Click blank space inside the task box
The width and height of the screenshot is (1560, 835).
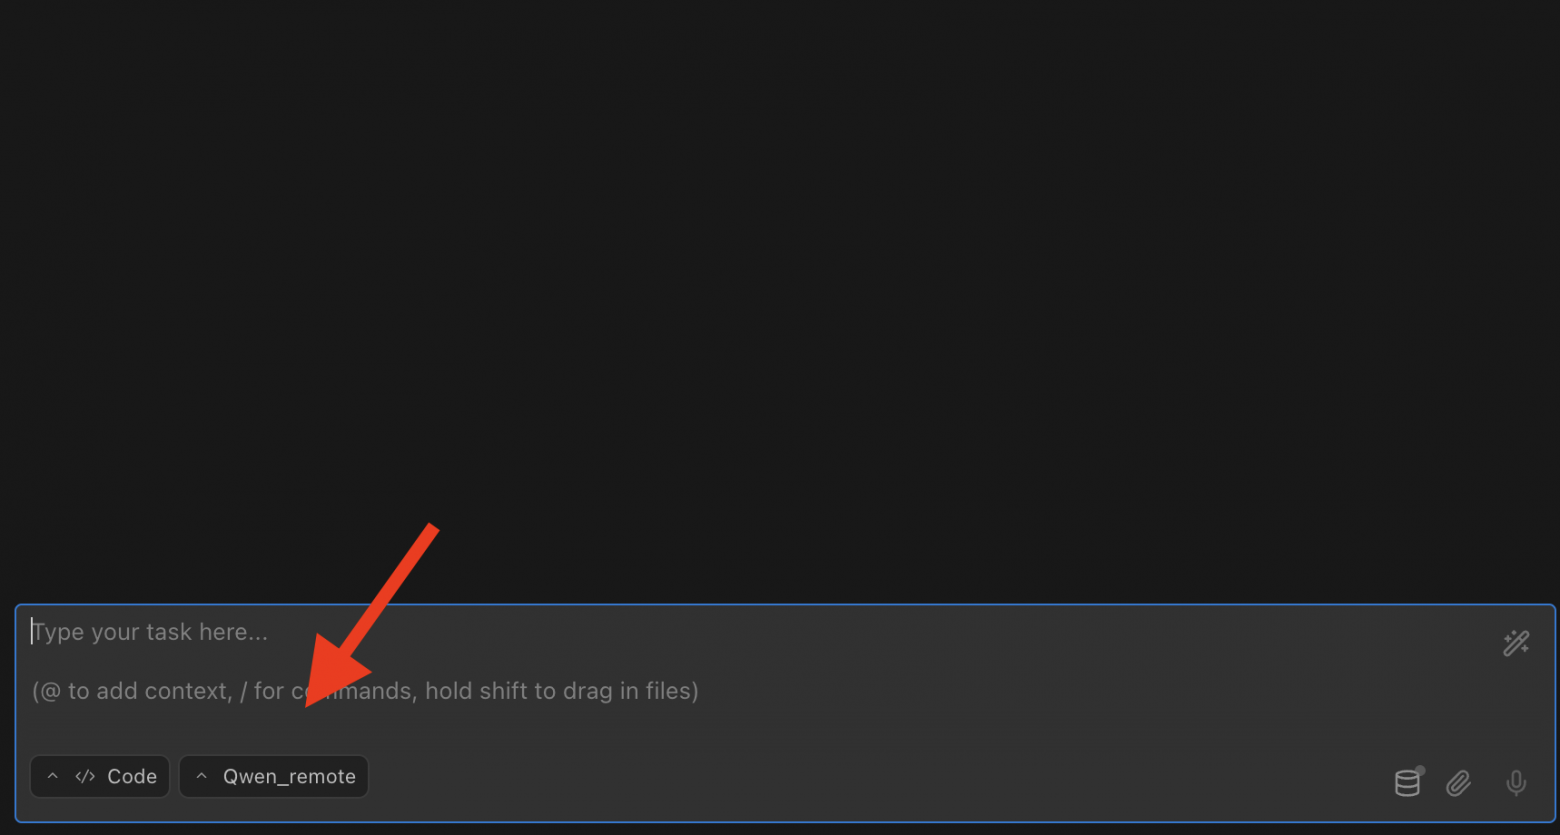click(900, 740)
